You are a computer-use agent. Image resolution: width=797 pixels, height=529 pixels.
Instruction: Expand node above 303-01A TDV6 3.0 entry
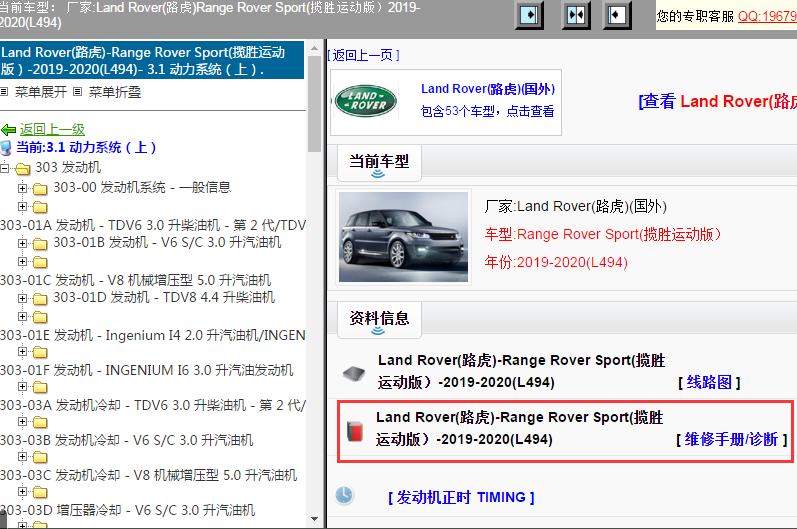pyautogui.click(x=22, y=206)
